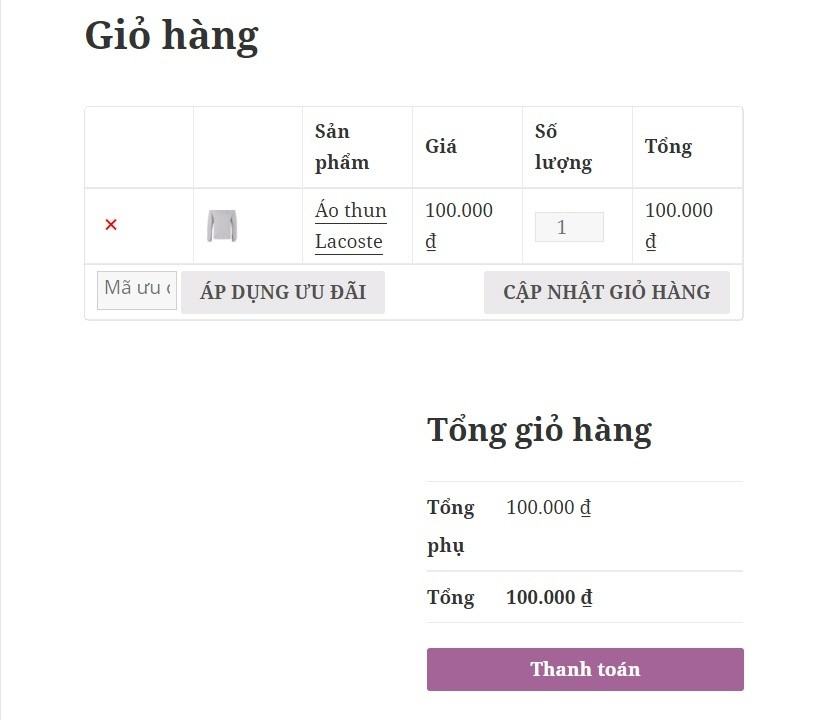
Task: Click the Tổng header in the product table
Action: [668, 147]
